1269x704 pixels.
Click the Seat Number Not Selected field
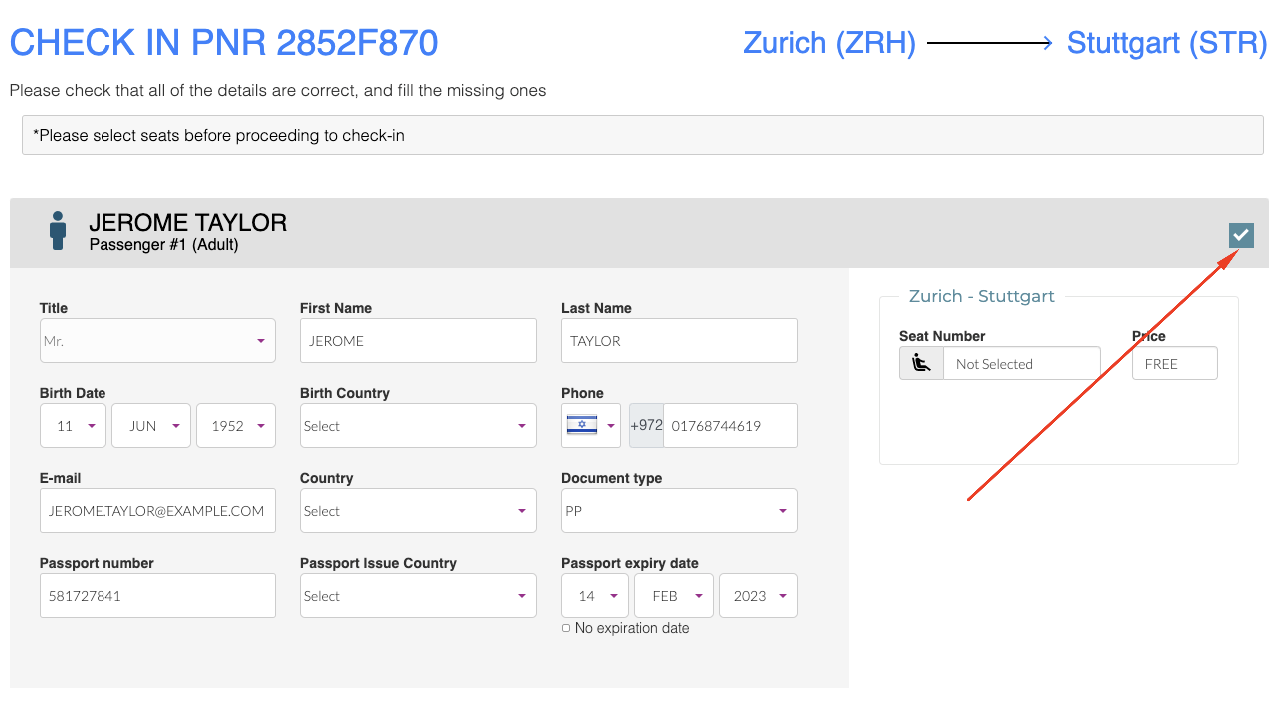(1022, 363)
